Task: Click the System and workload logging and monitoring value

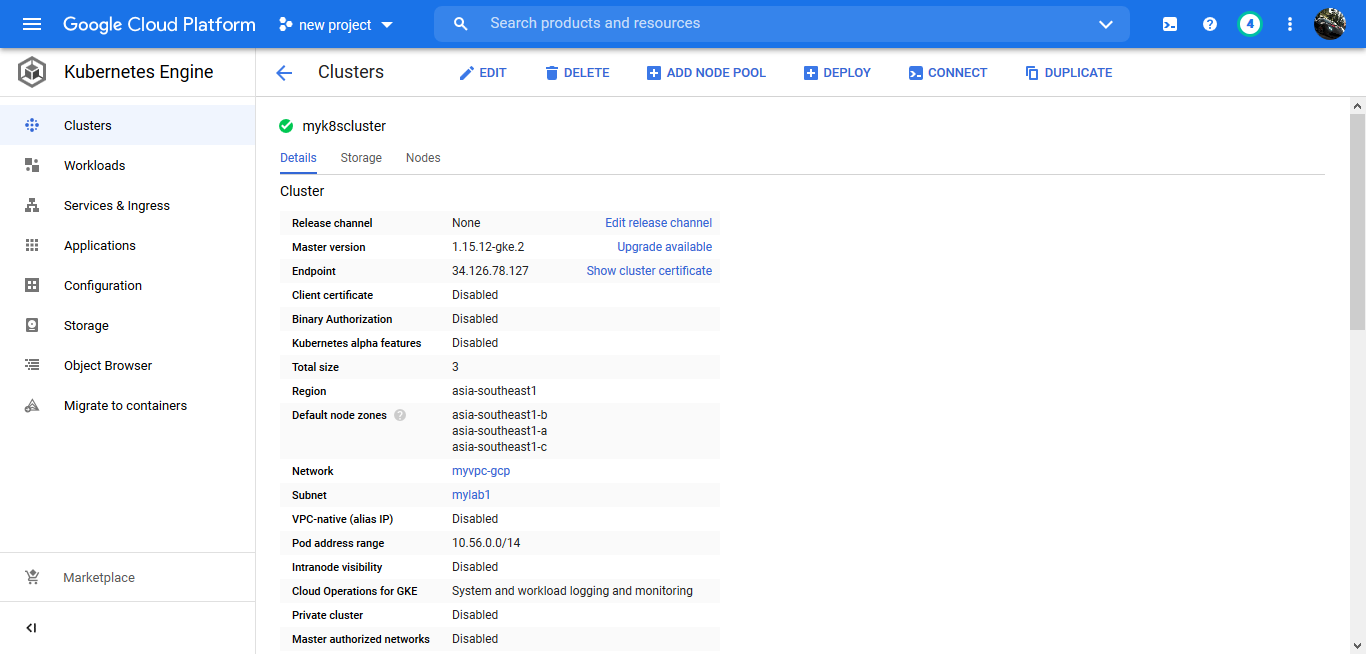Action: pos(572,591)
